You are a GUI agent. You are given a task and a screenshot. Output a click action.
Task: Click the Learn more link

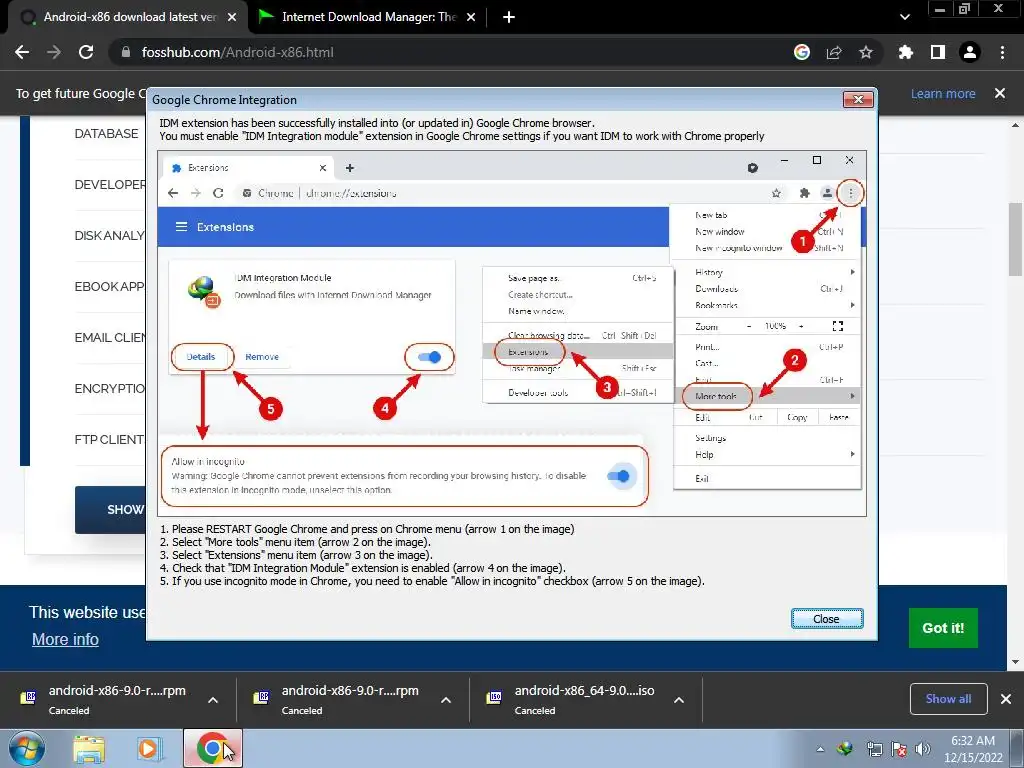(943, 93)
